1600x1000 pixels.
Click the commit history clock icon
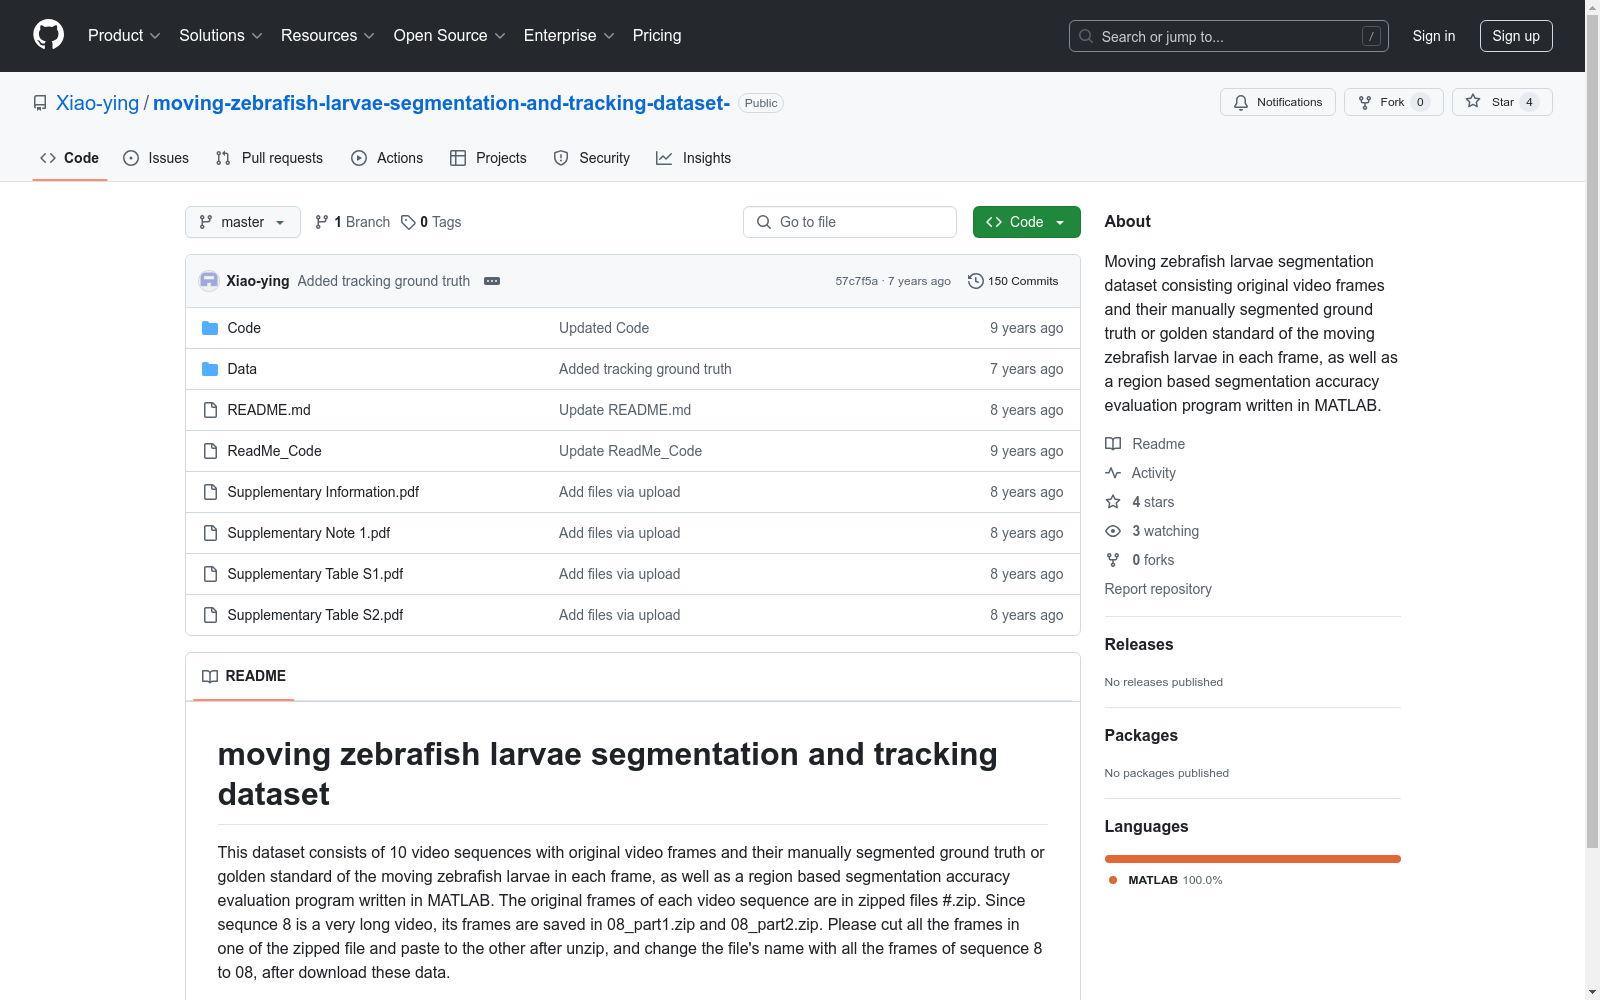(x=976, y=281)
